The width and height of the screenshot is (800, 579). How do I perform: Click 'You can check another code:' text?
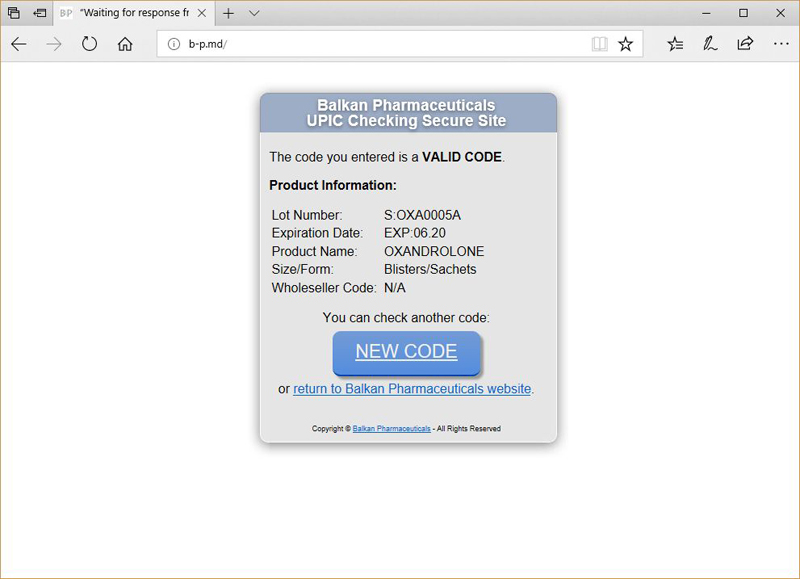point(406,318)
